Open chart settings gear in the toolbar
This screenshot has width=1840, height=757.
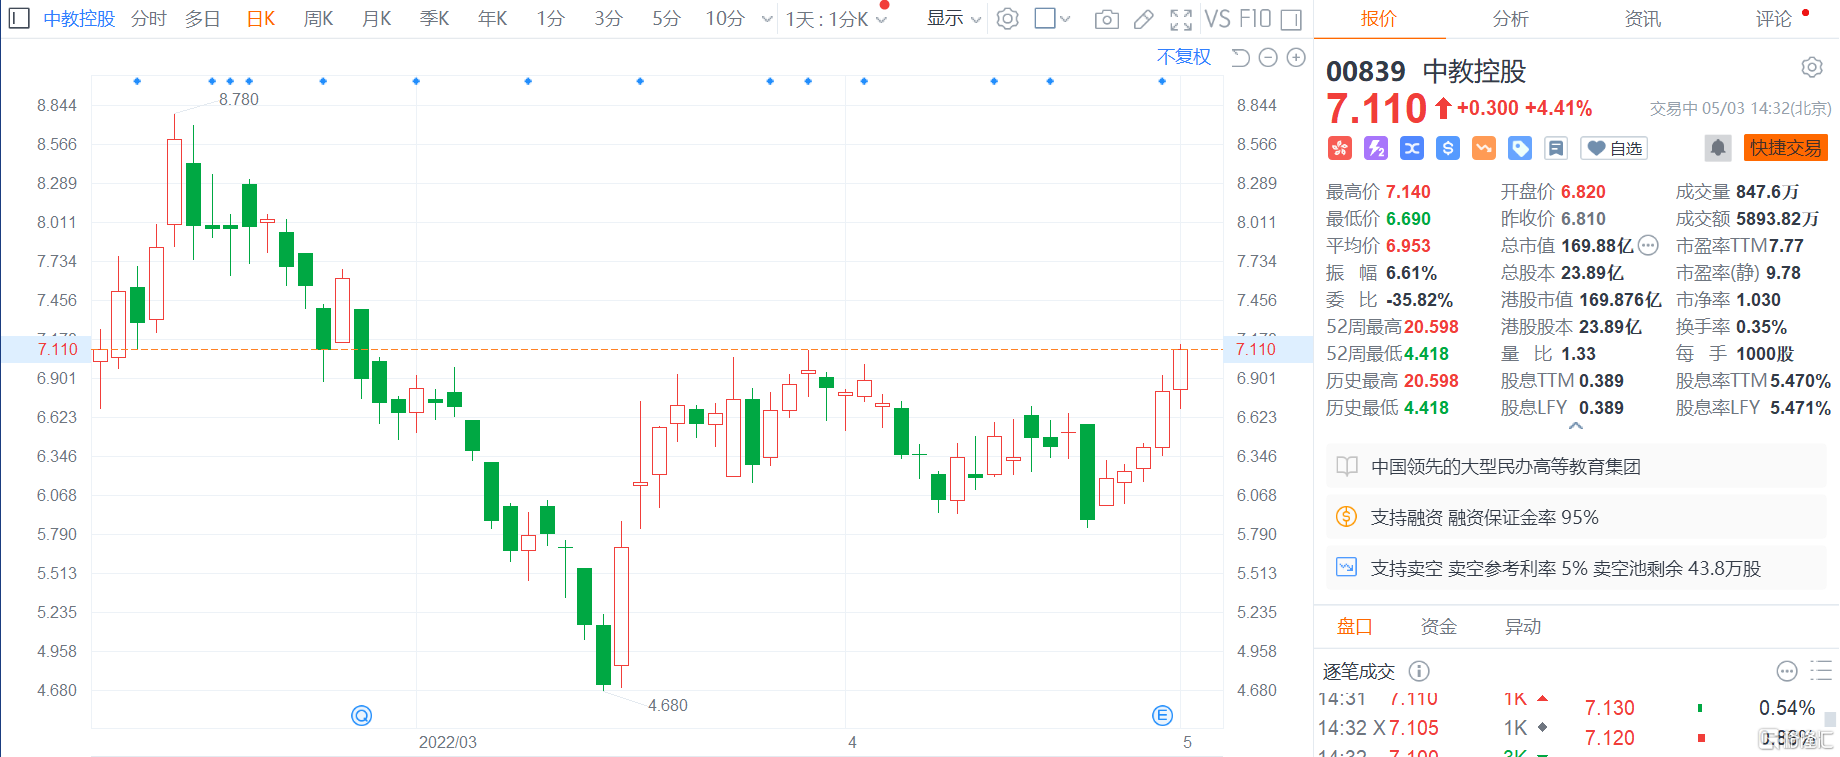point(1008,19)
